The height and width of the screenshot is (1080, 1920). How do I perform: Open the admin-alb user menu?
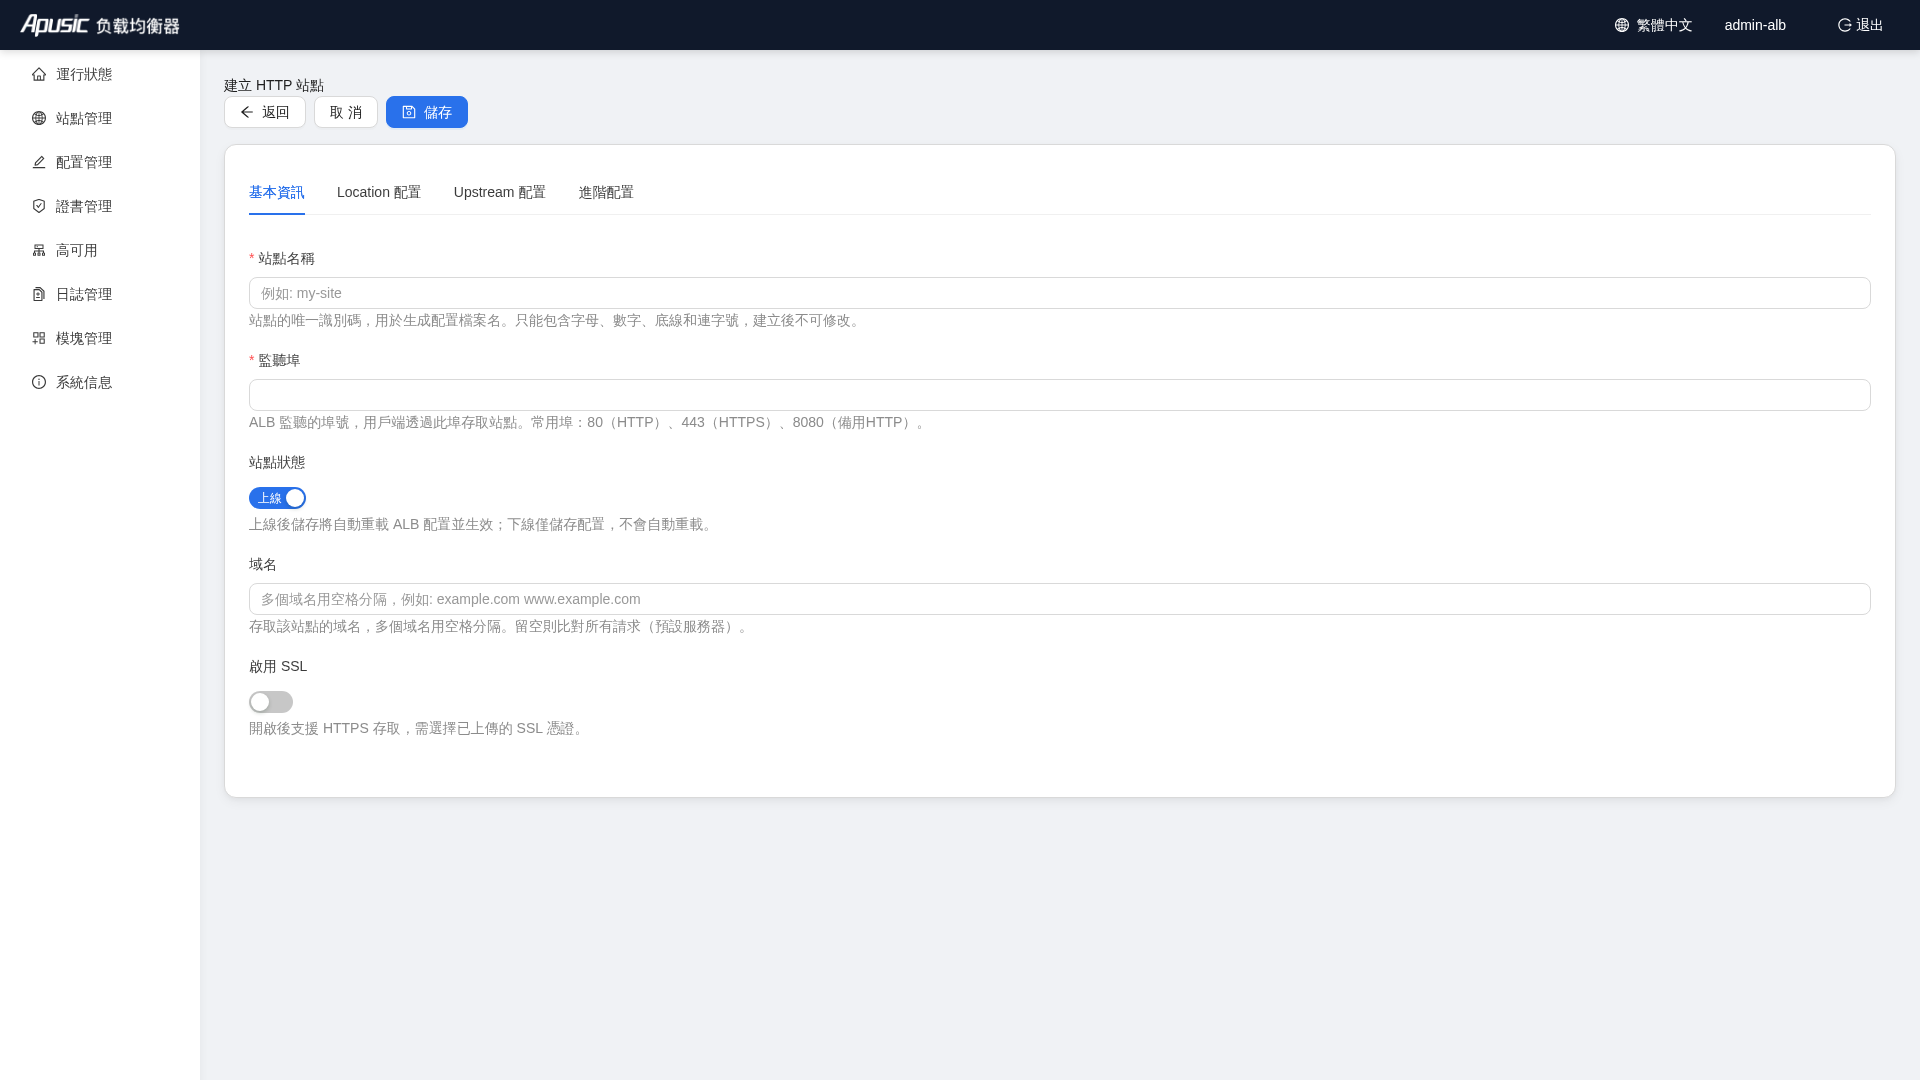pos(1755,25)
